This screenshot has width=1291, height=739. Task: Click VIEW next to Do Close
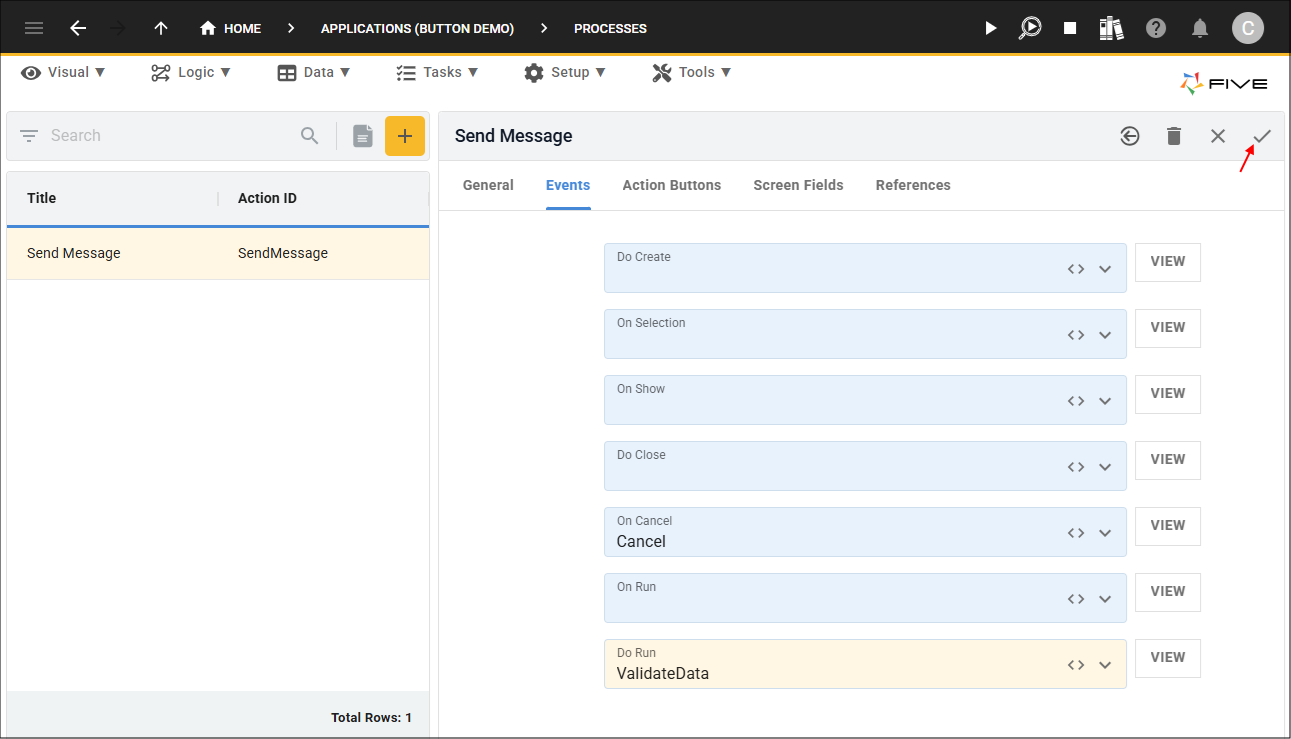click(x=1168, y=460)
